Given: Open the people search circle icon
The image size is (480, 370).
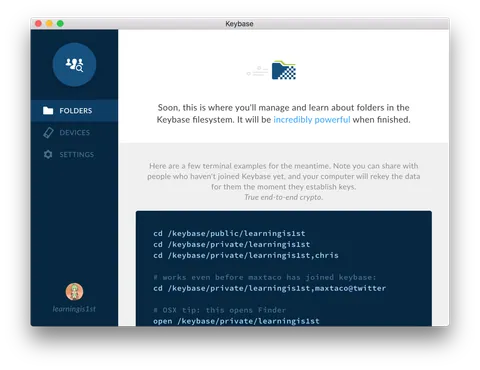Looking at the screenshot, I should [74, 64].
